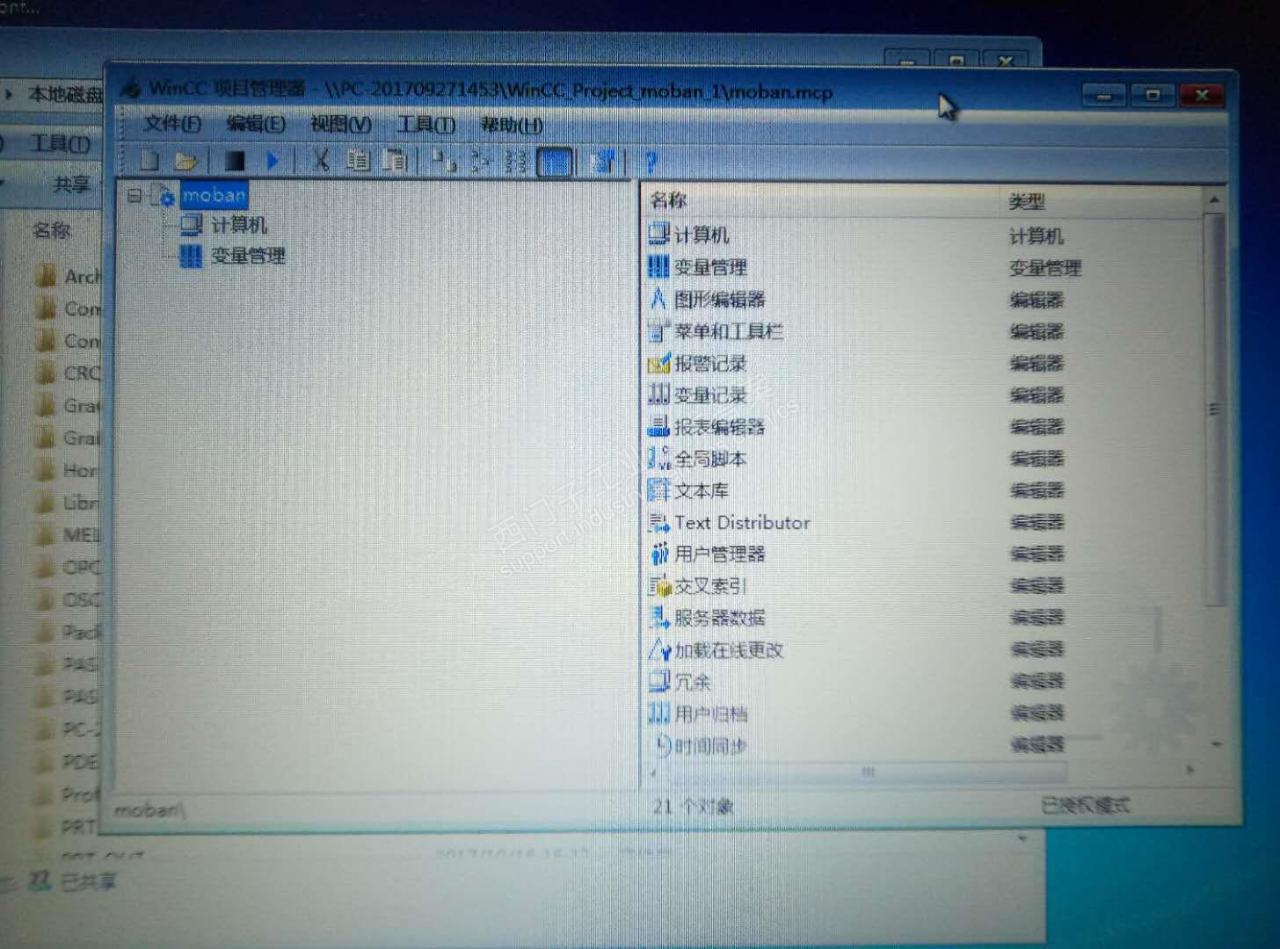Click the Copy toolbar icon
The height and width of the screenshot is (949, 1280).
(358, 160)
